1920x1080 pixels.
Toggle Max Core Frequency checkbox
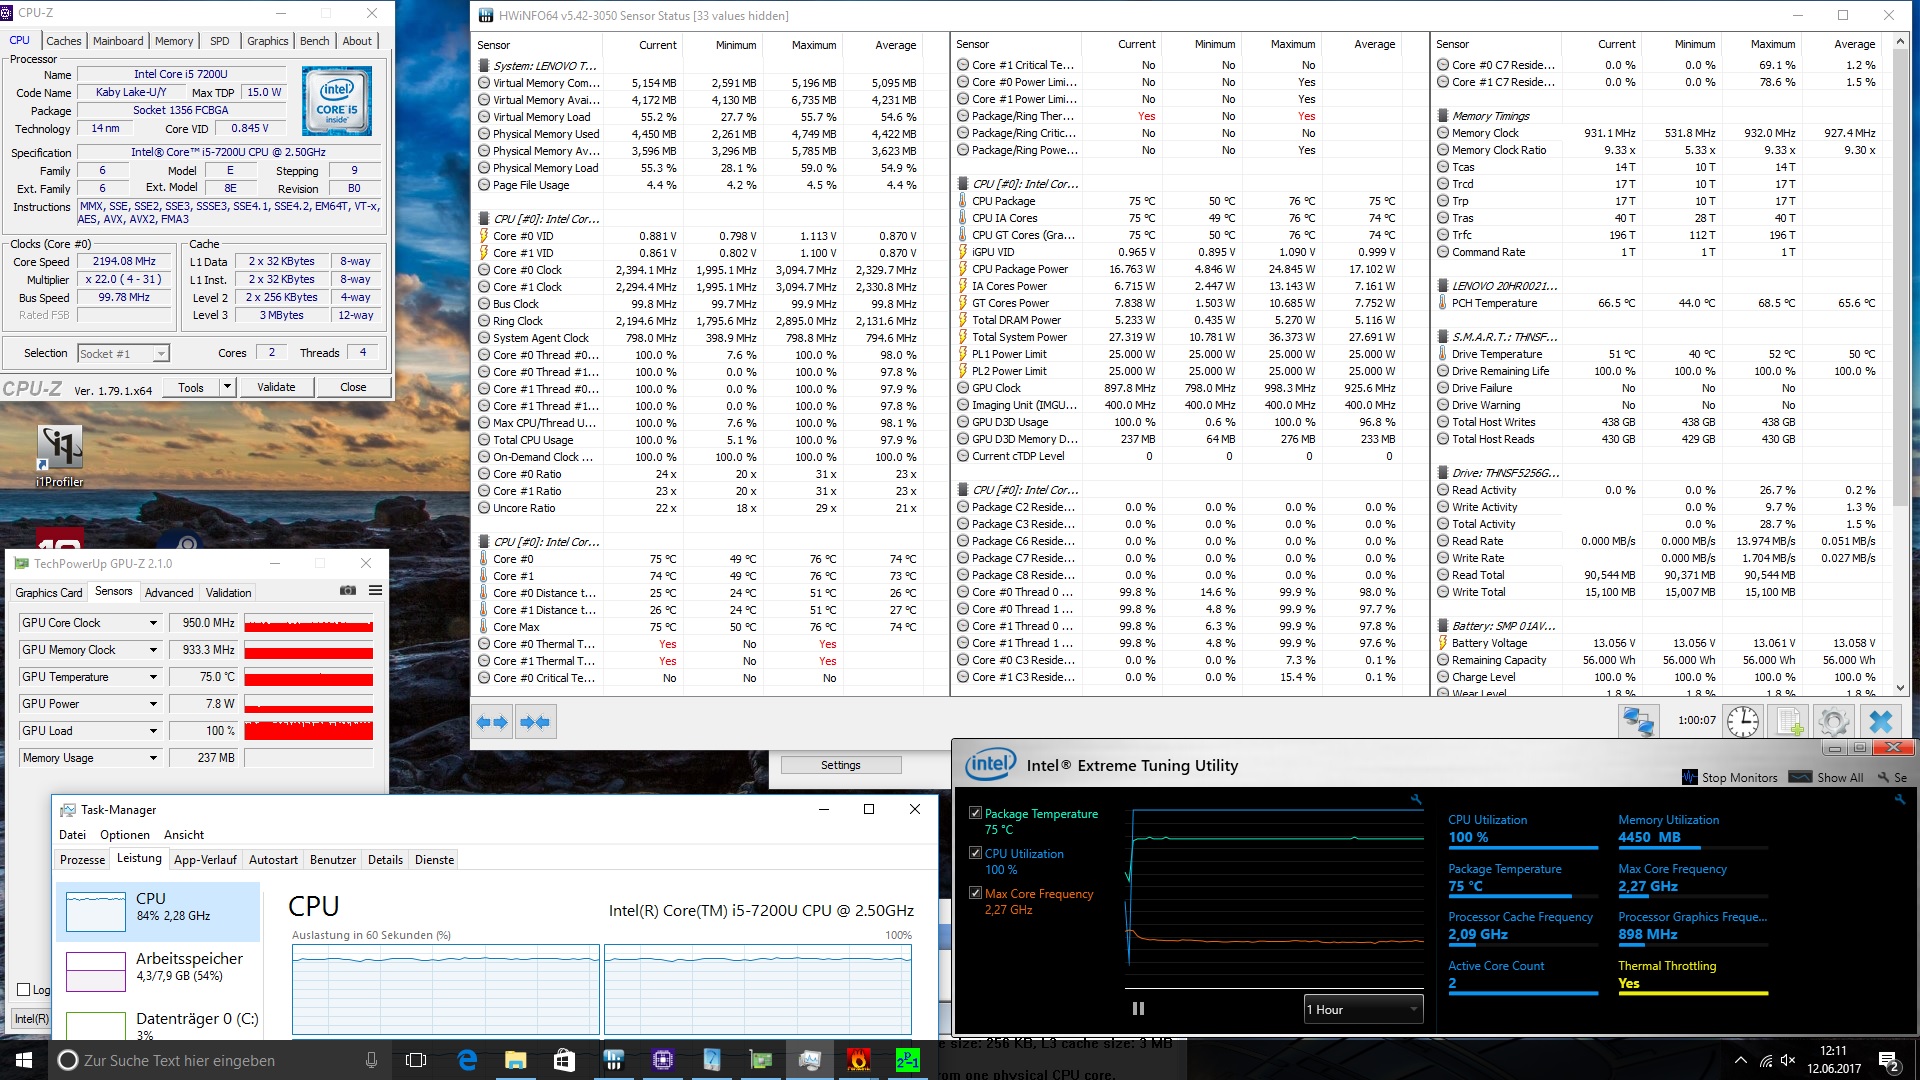(x=975, y=893)
